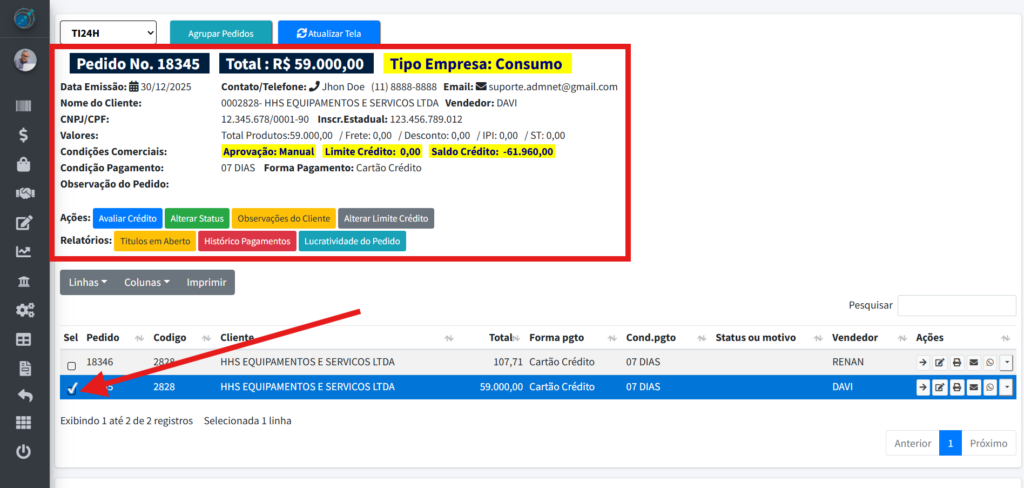1024x488 pixels.
Task: Open the dollar sign sidebar menu
Action: tap(24, 134)
